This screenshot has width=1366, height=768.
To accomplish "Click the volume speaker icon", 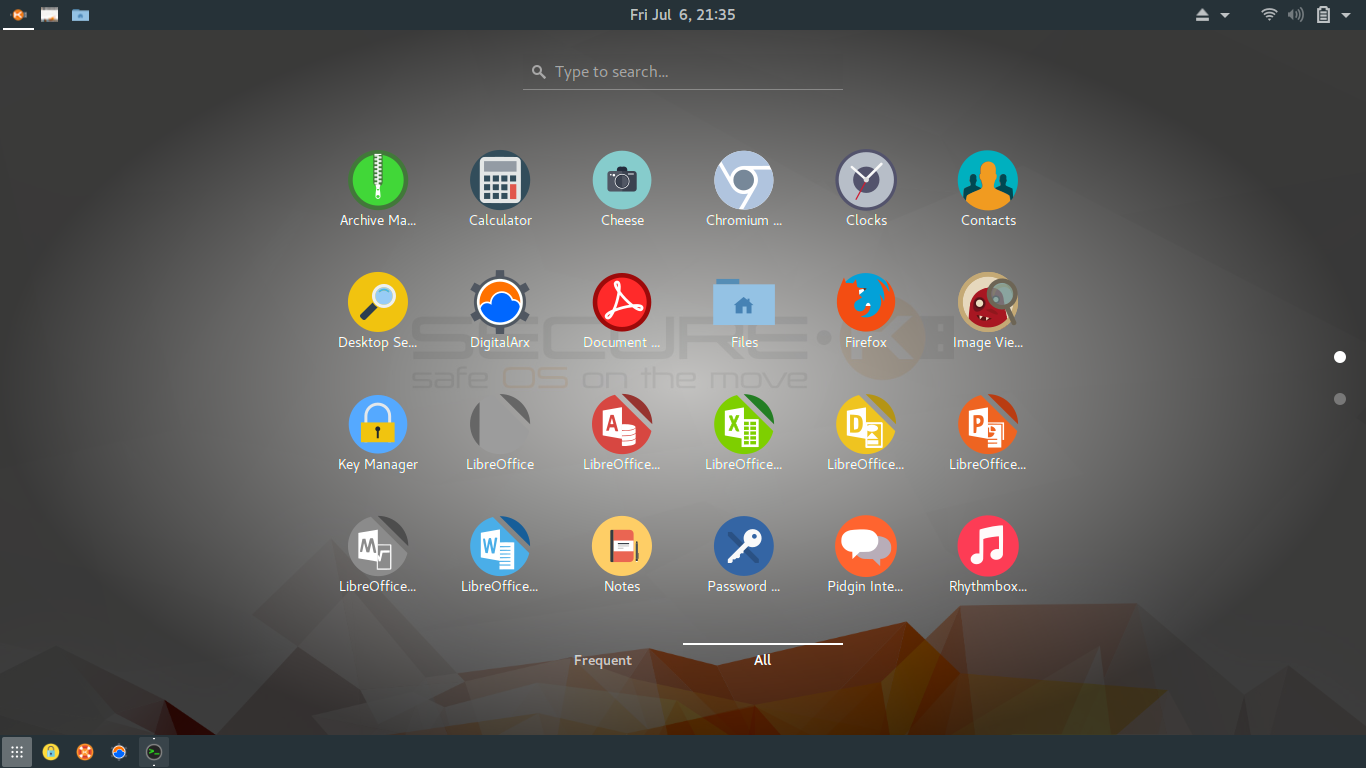I will coord(1296,14).
